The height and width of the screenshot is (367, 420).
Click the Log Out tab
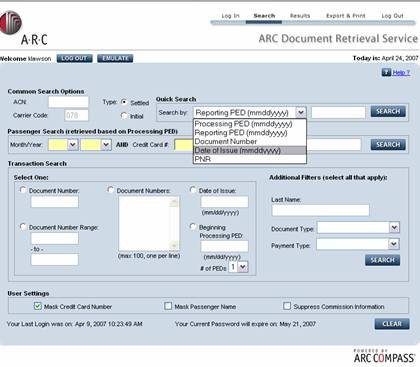[392, 16]
